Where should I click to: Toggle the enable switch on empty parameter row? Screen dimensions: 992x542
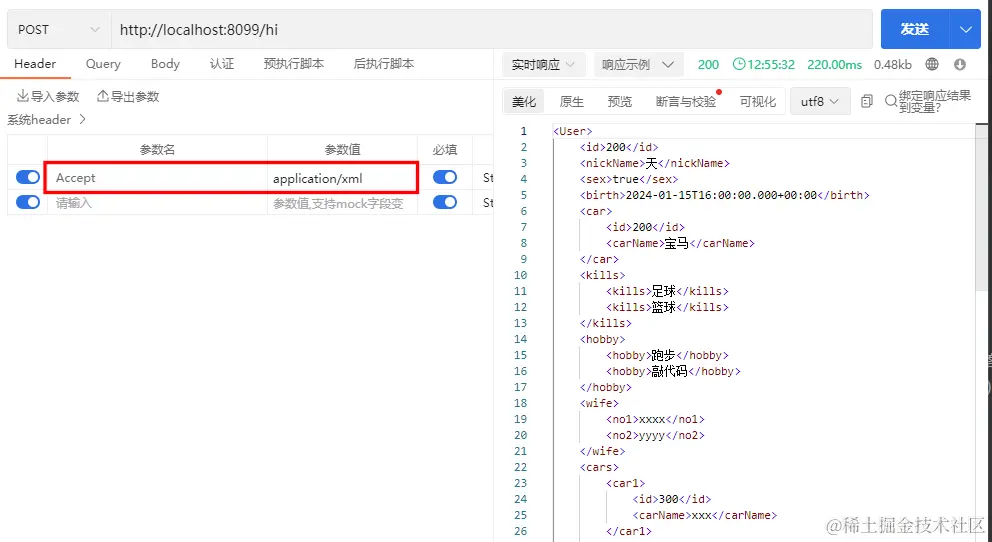(28, 202)
